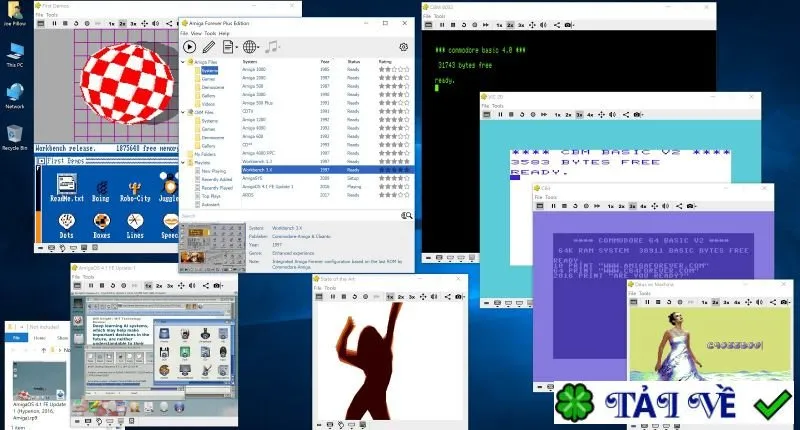Select the Games folder under Amiga Files
The height and width of the screenshot is (430, 800).
208,79
